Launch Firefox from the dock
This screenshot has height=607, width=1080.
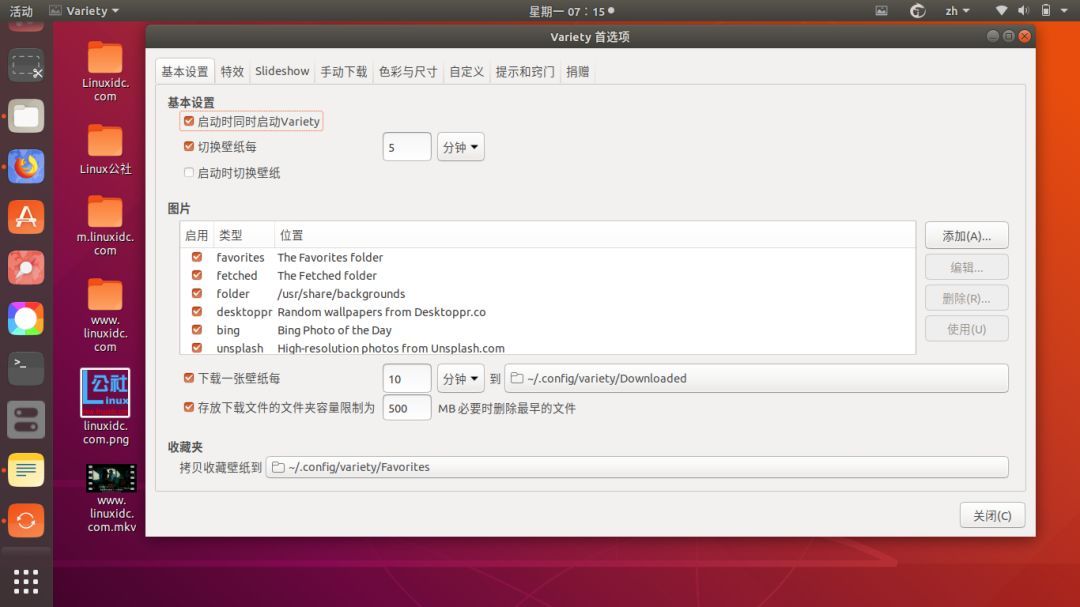26,167
